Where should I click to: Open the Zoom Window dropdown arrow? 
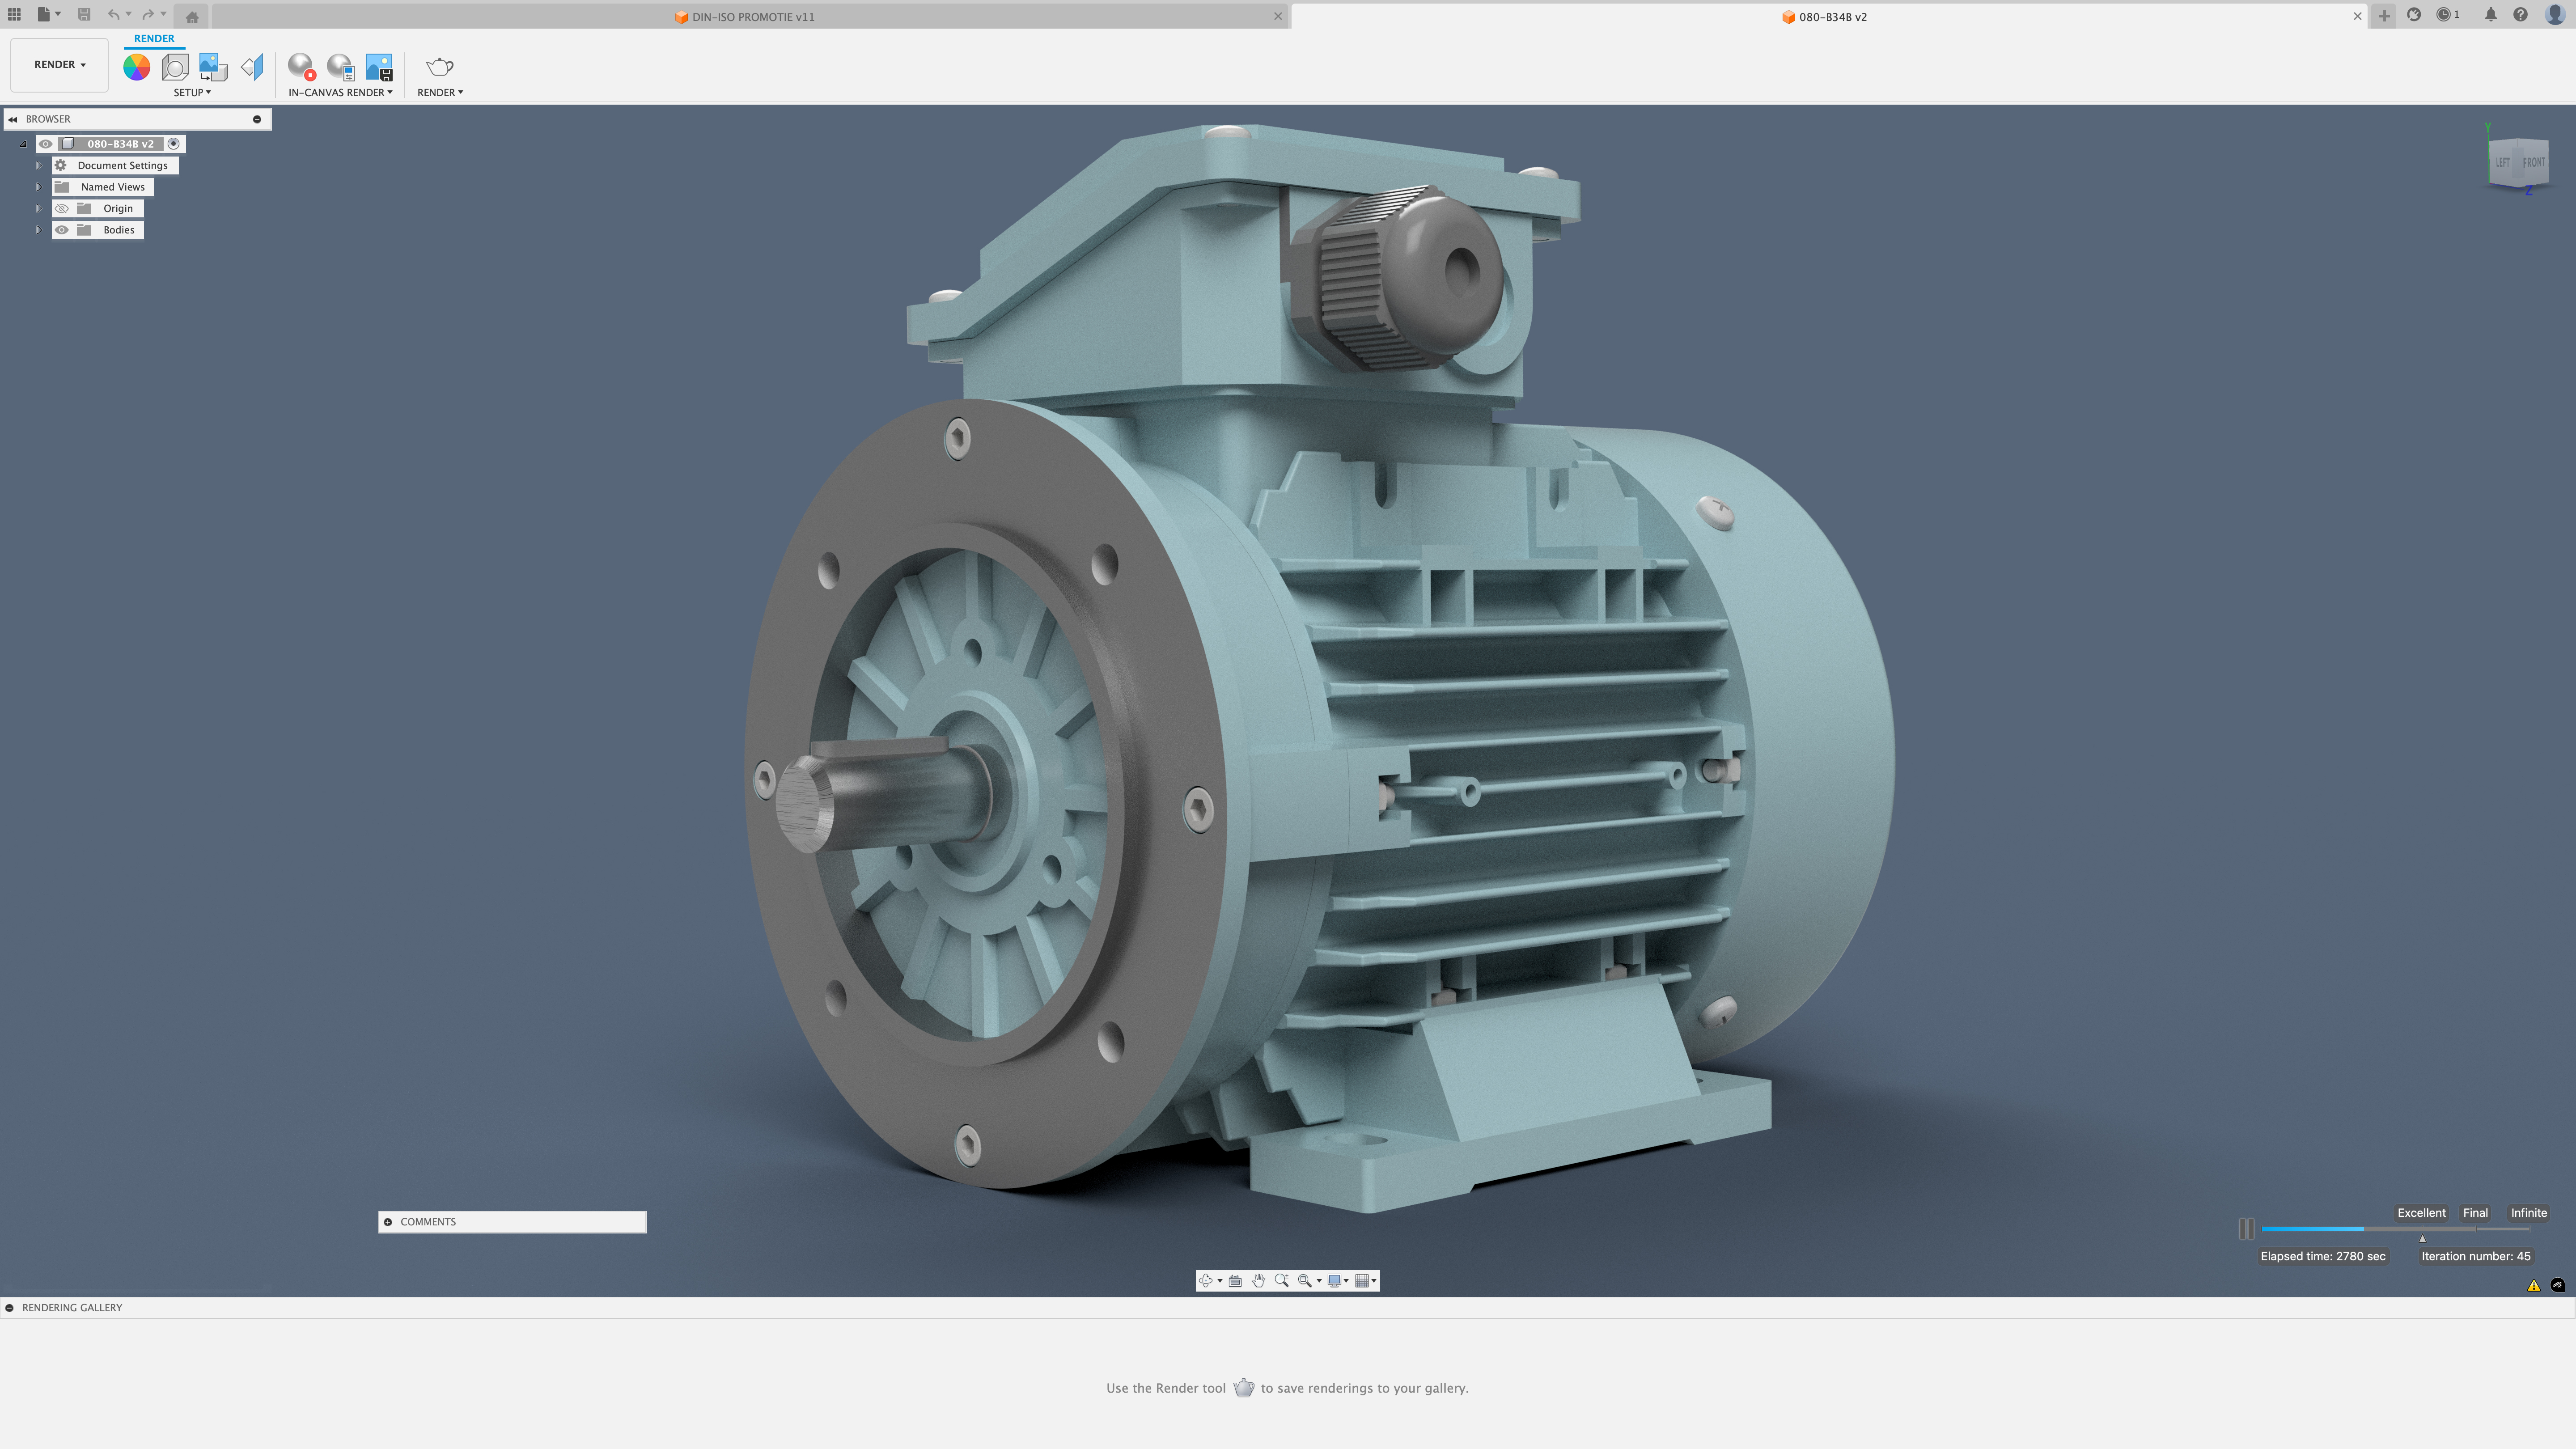[1319, 1281]
